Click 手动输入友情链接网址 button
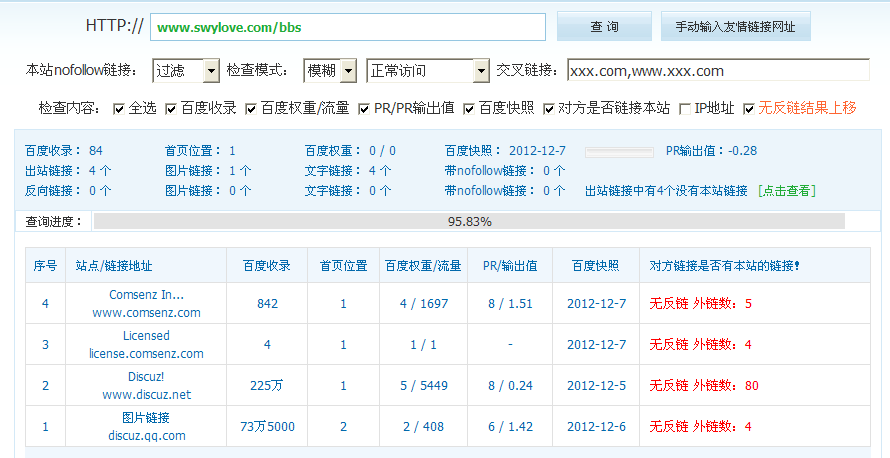The width and height of the screenshot is (890, 458). [735, 26]
